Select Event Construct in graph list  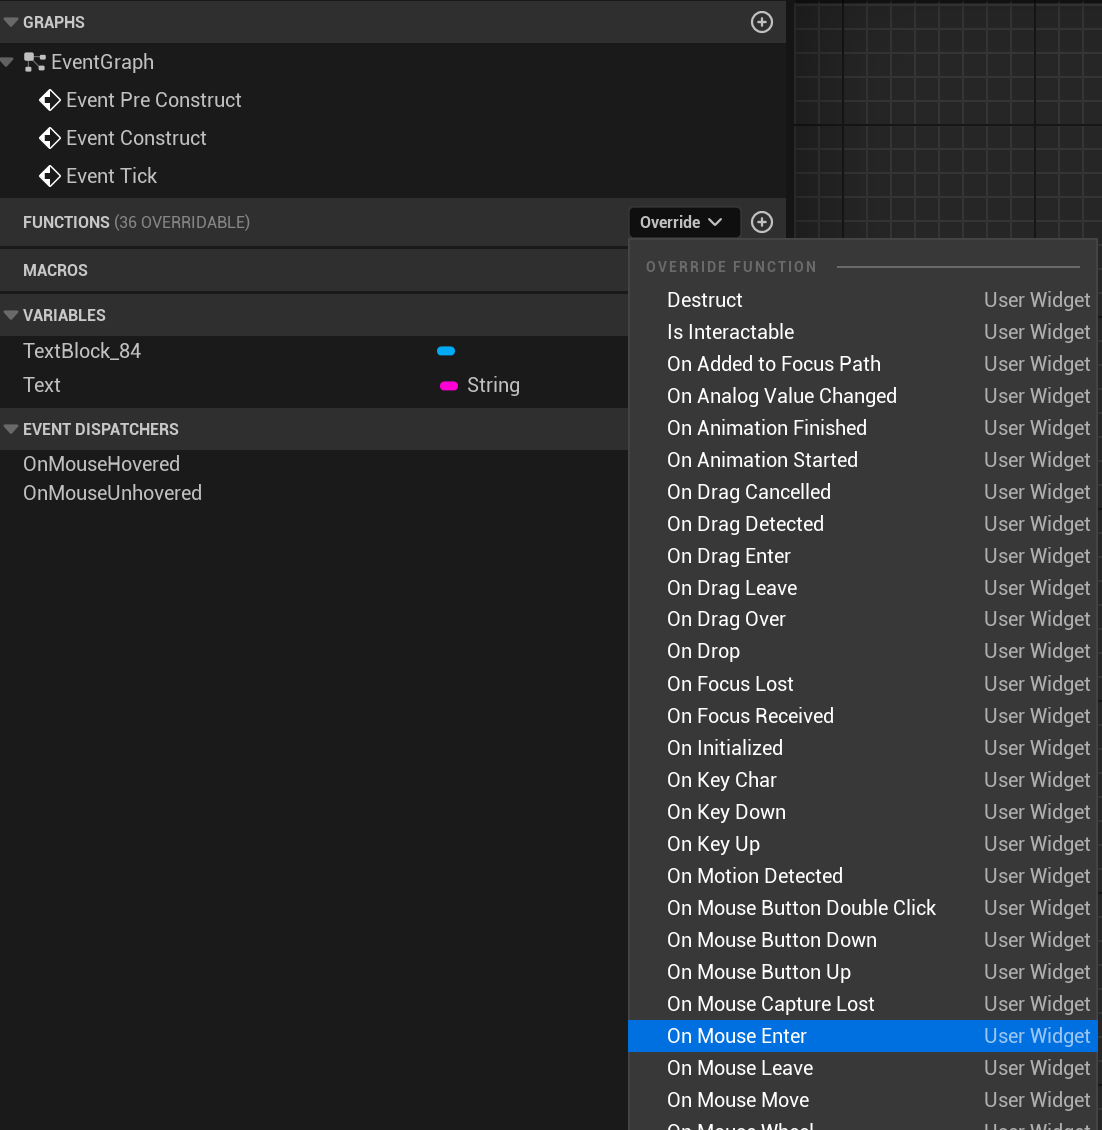point(136,138)
